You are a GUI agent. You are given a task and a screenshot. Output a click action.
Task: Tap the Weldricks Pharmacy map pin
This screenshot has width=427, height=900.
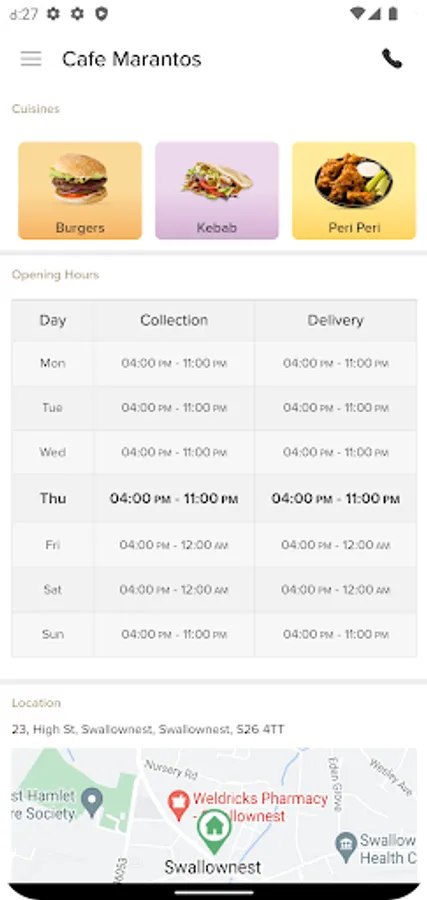(178, 805)
